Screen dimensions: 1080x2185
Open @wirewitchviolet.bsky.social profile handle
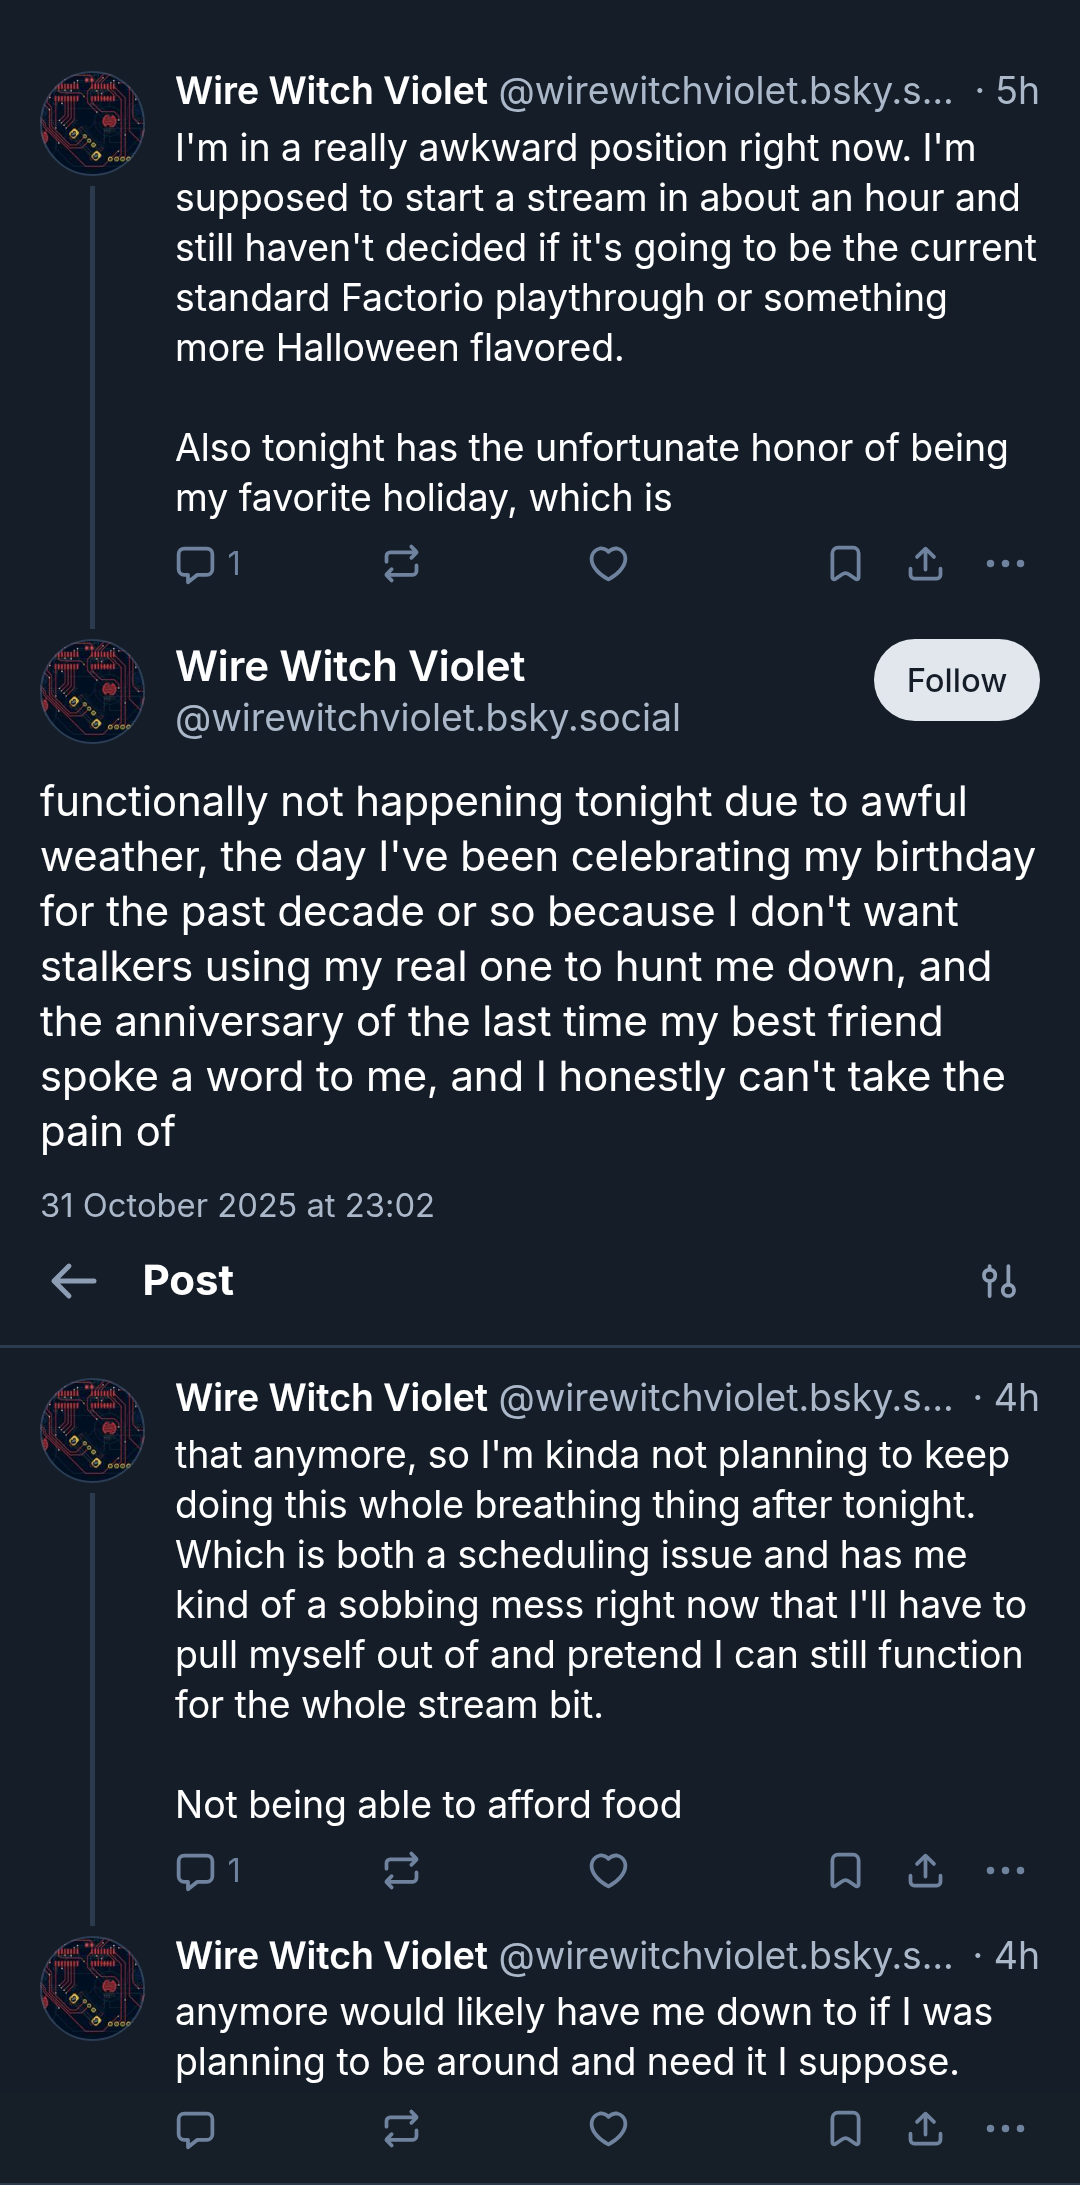click(428, 718)
